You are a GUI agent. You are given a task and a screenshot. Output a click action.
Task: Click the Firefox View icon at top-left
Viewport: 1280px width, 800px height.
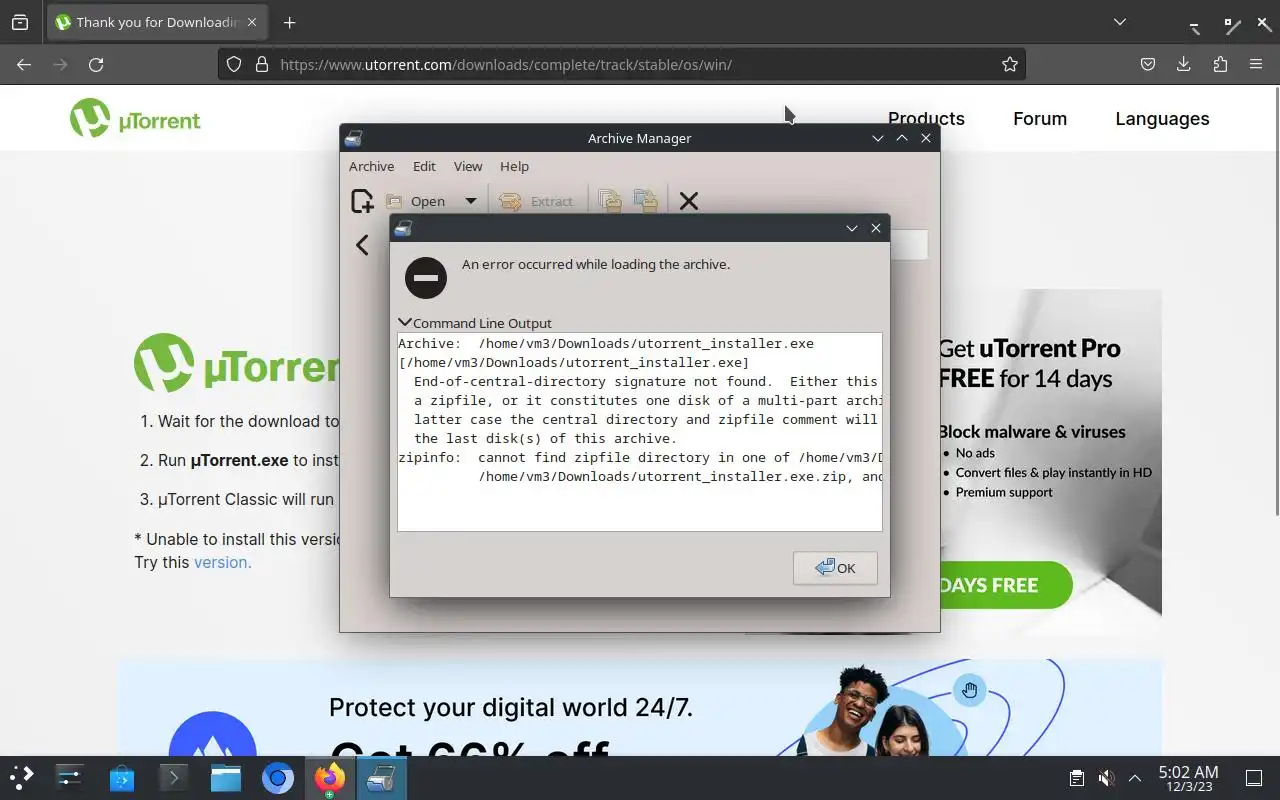(20, 22)
